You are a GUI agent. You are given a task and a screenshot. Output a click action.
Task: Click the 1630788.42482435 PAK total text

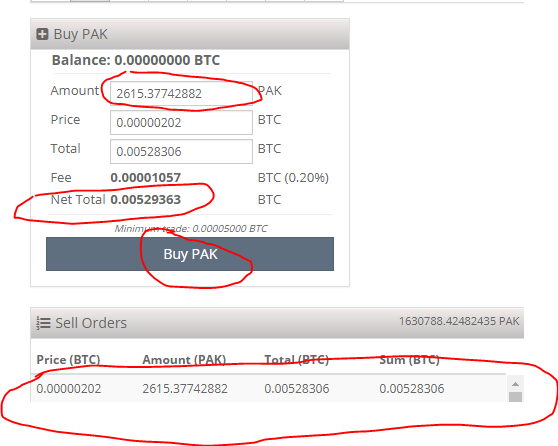459,321
